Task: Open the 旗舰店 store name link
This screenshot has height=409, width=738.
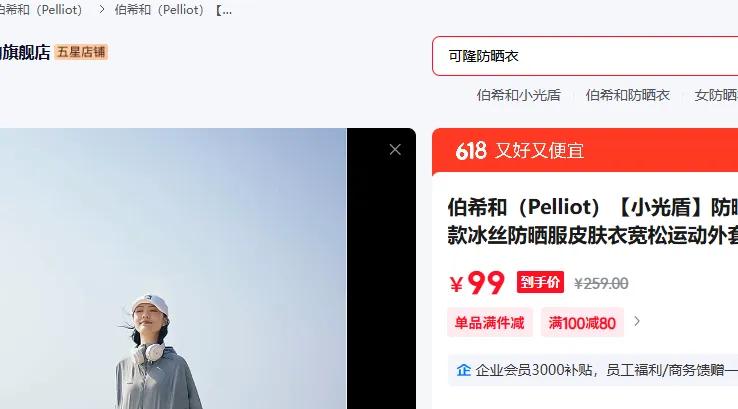Action: (x=25, y=52)
